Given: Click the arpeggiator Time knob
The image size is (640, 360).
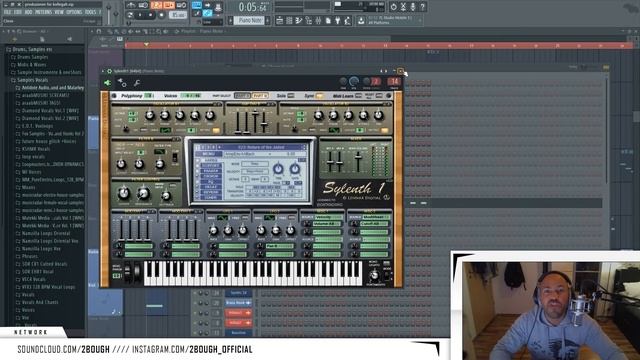Looking at the screenshot, I should point(278,169).
